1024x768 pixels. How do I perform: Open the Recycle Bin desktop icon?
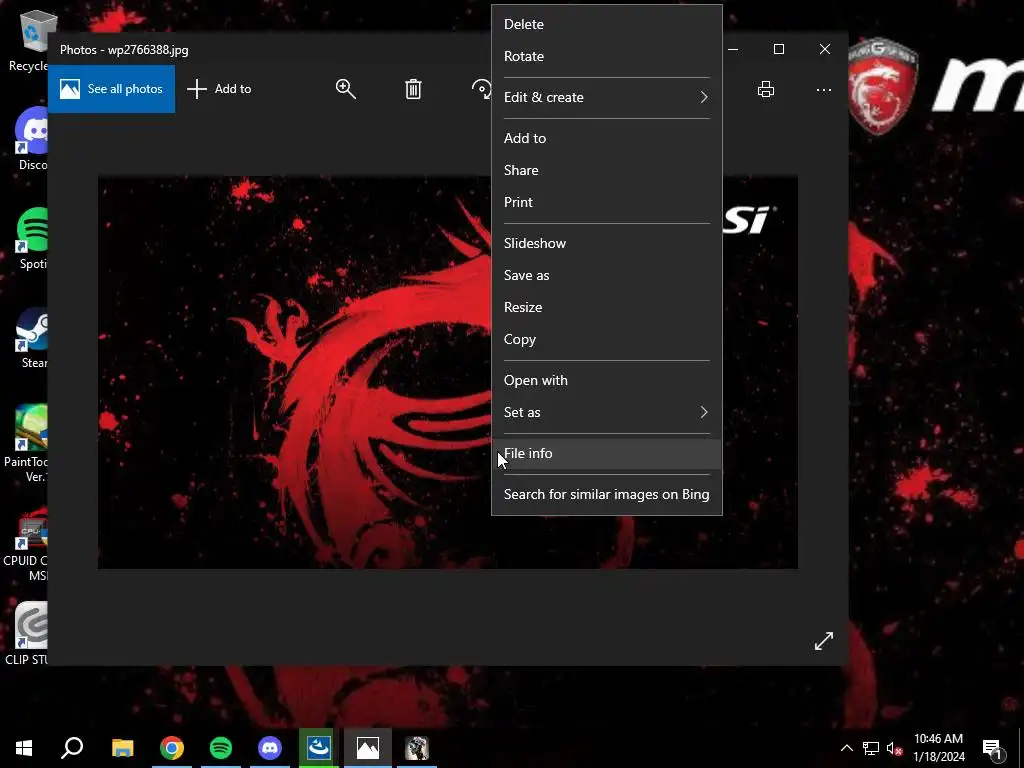point(33,39)
